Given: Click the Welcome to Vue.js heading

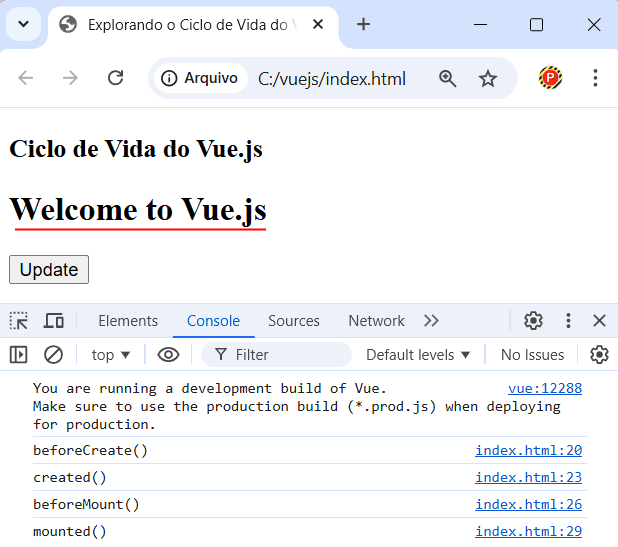Looking at the screenshot, I should 138,210.
